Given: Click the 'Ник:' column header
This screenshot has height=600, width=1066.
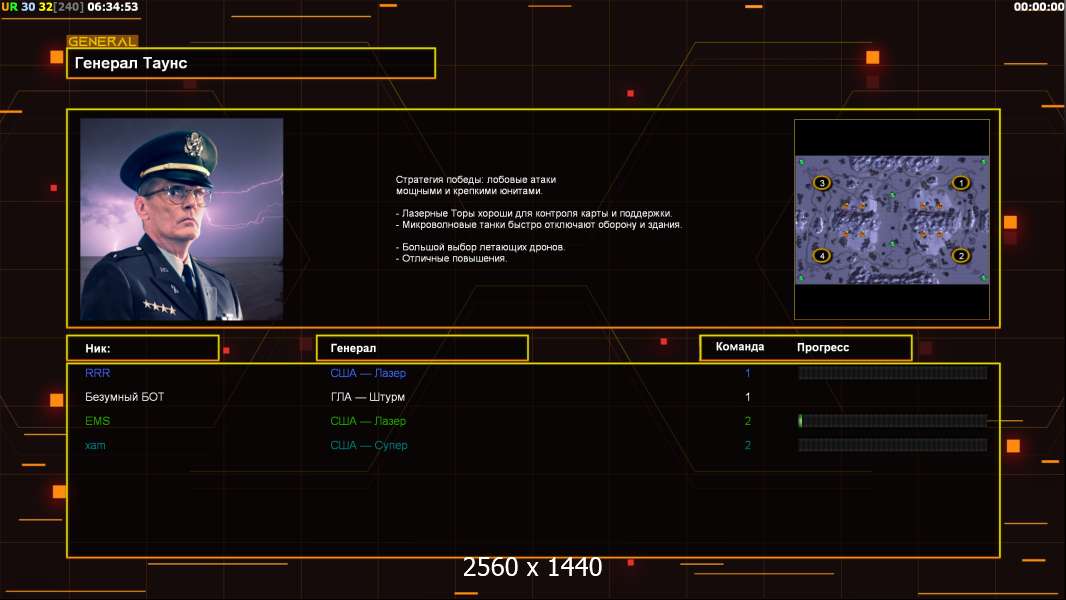Looking at the screenshot, I should (x=143, y=348).
